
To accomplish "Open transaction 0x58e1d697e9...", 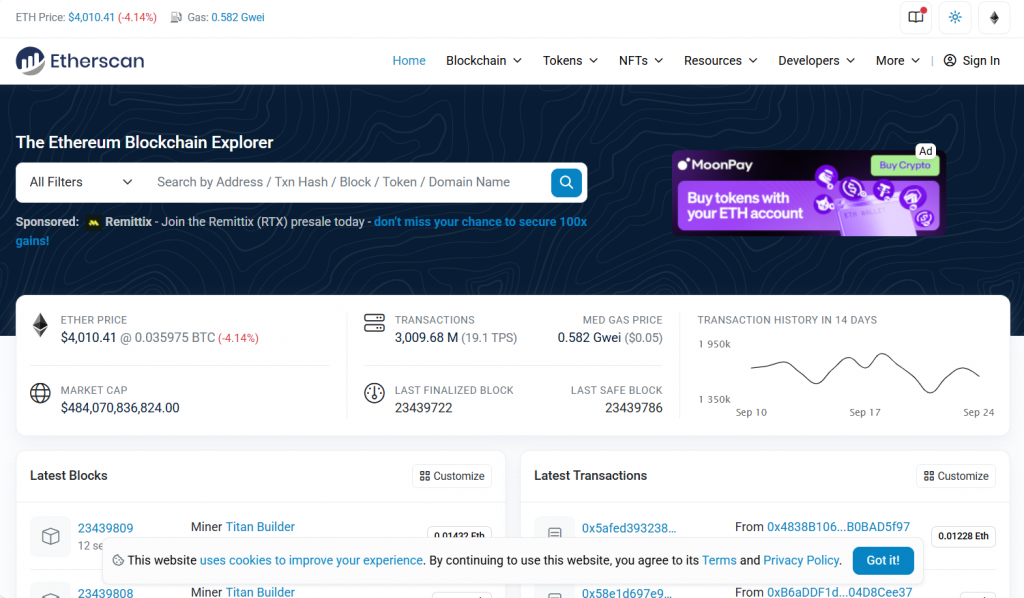I will click(x=626, y=592).
